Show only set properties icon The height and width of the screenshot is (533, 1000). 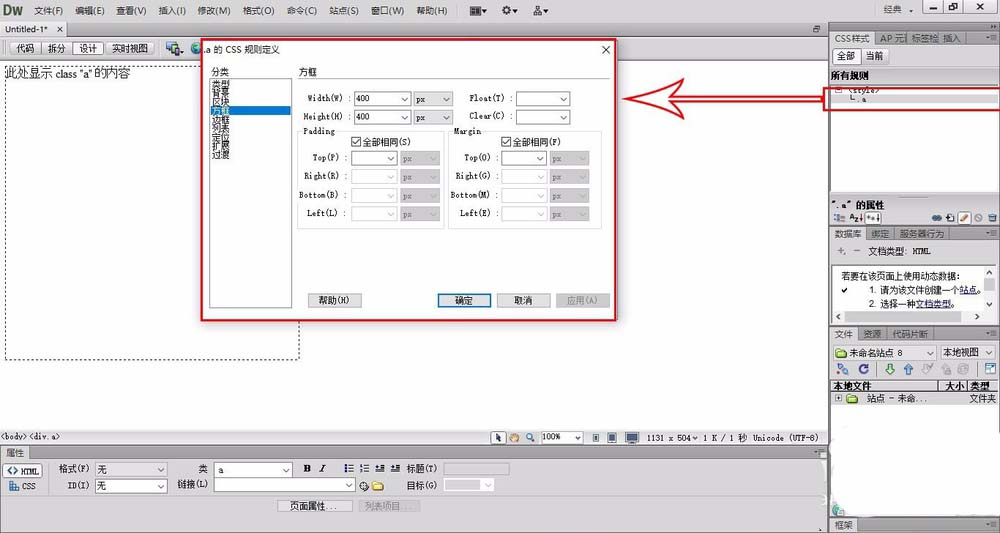pos(871,218)
